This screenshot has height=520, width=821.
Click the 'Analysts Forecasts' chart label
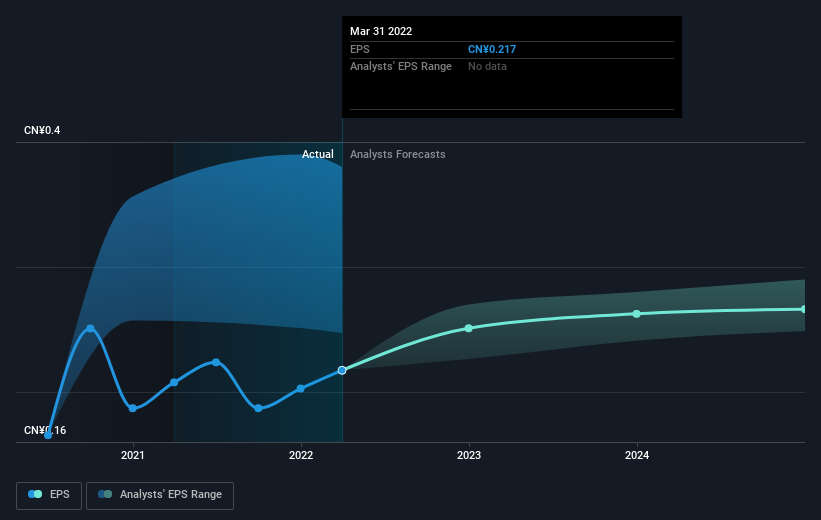[x=397, y=154]
